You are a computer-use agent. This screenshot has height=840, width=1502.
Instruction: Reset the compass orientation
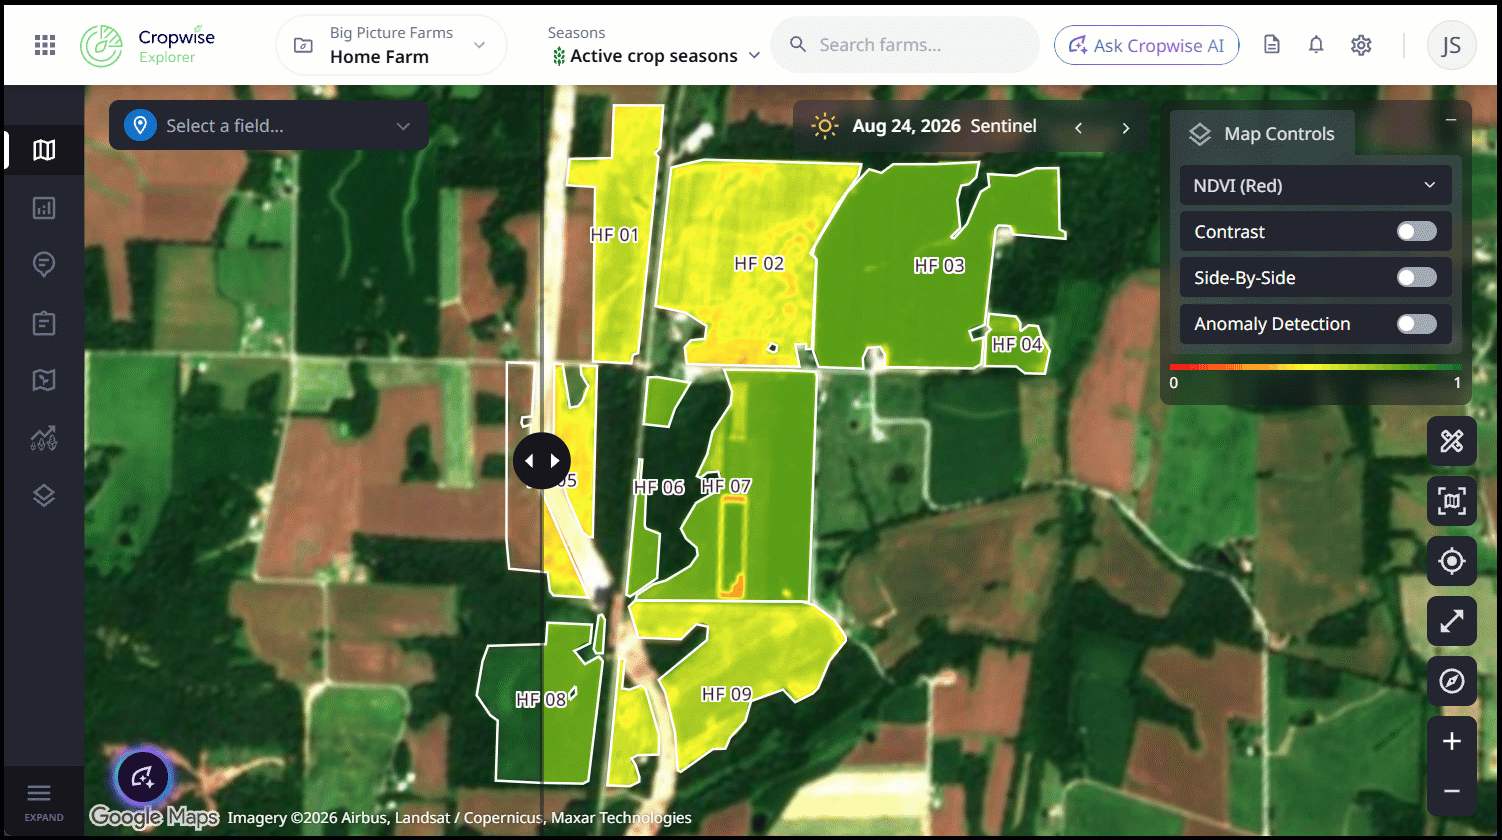point(1452,681)
